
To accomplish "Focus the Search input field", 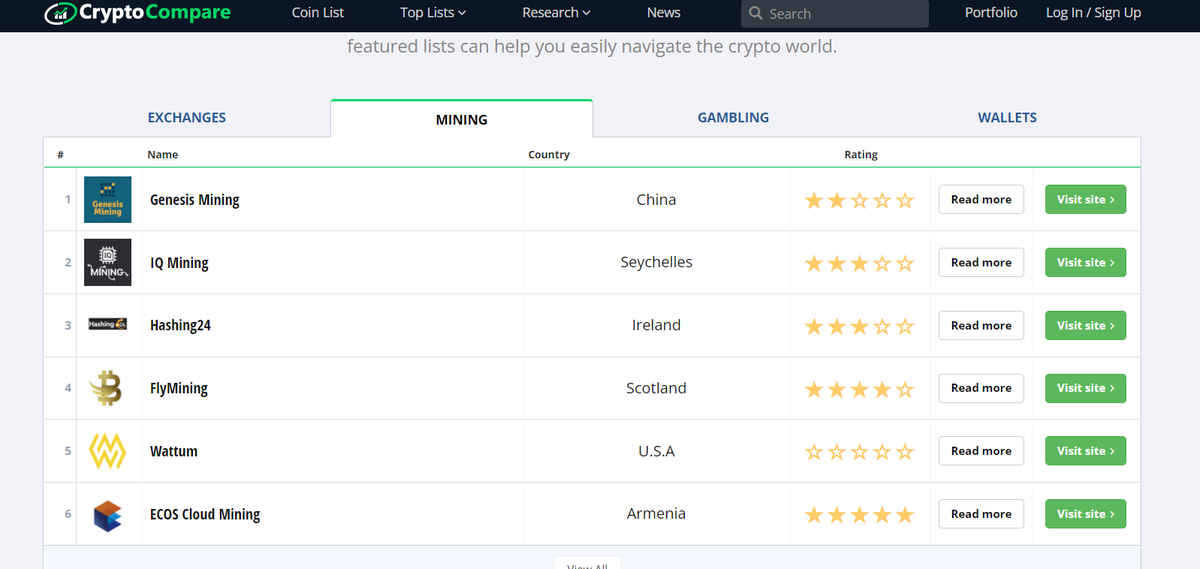I will pos(835,14).
